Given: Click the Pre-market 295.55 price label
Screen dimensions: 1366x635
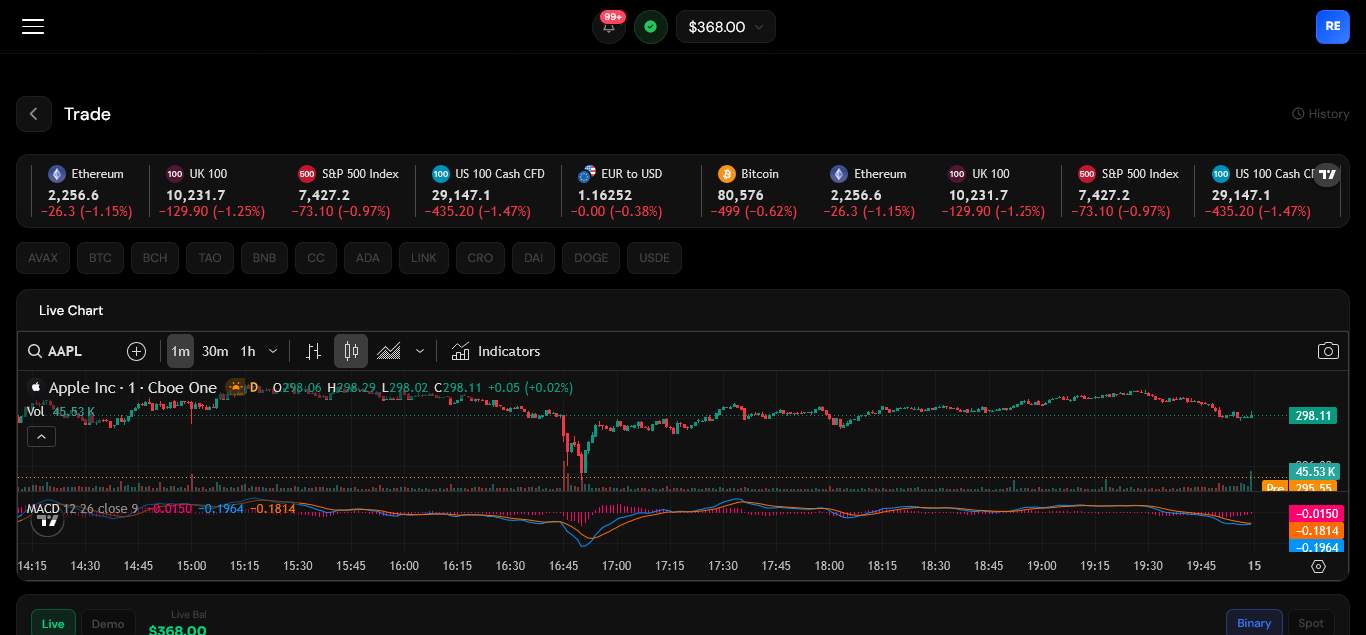Looking at the screenshot, I should pos(1300,487).
